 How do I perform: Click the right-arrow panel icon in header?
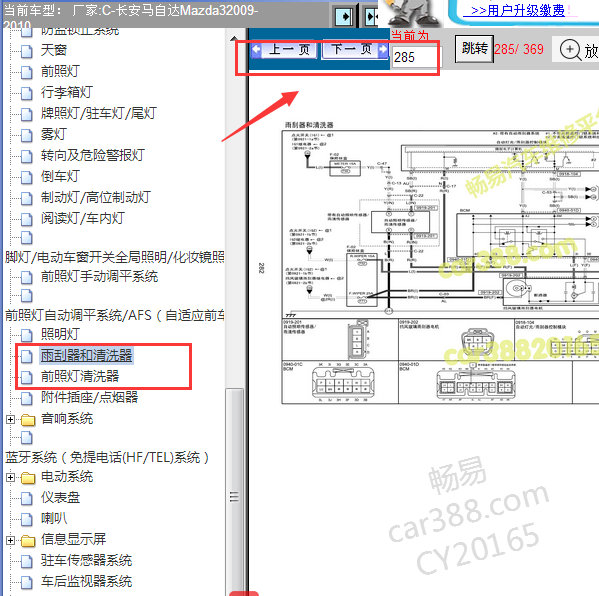[x=344, y=16]
